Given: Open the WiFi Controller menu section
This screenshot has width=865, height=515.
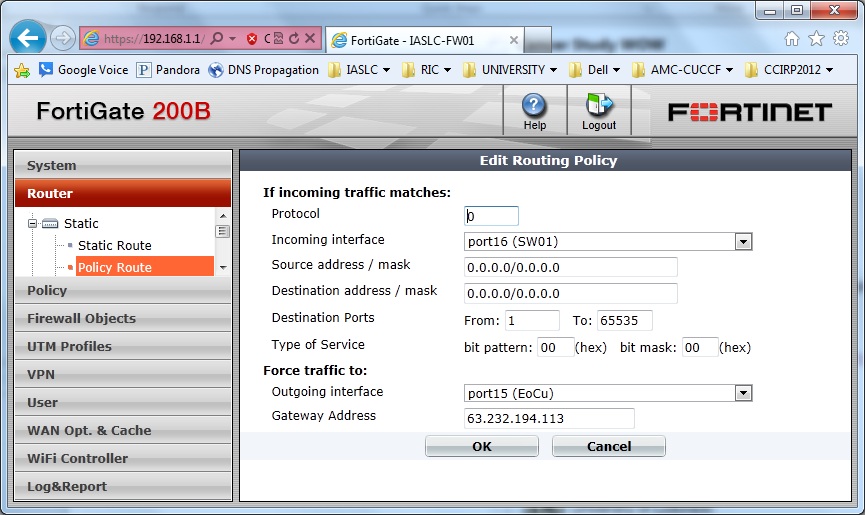Looking at the screenshot, I should point(122,458).
